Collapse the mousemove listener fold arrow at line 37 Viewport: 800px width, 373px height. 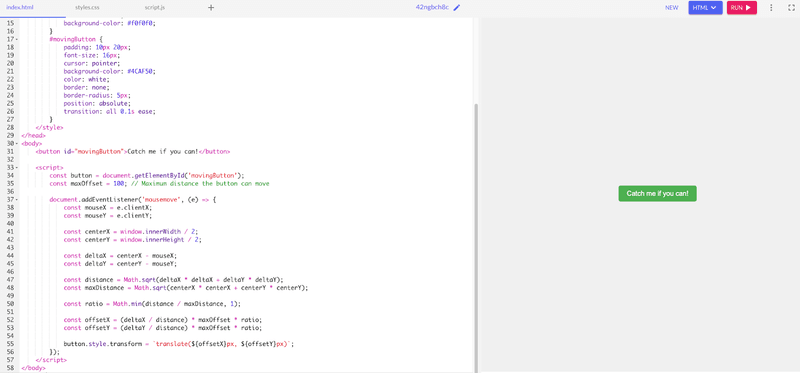[x=17, y=200]
